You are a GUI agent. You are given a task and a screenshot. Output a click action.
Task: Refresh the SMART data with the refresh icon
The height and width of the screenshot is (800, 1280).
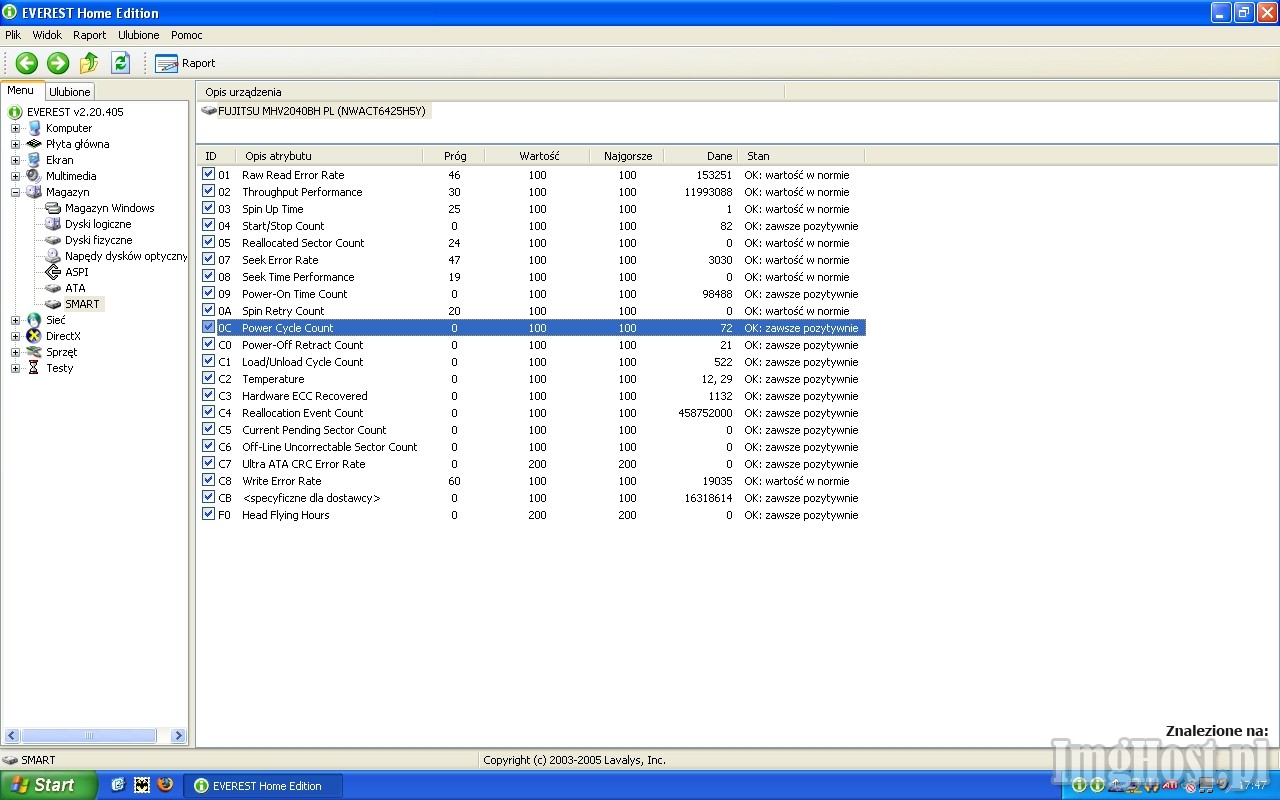click(x=121, y=63)
